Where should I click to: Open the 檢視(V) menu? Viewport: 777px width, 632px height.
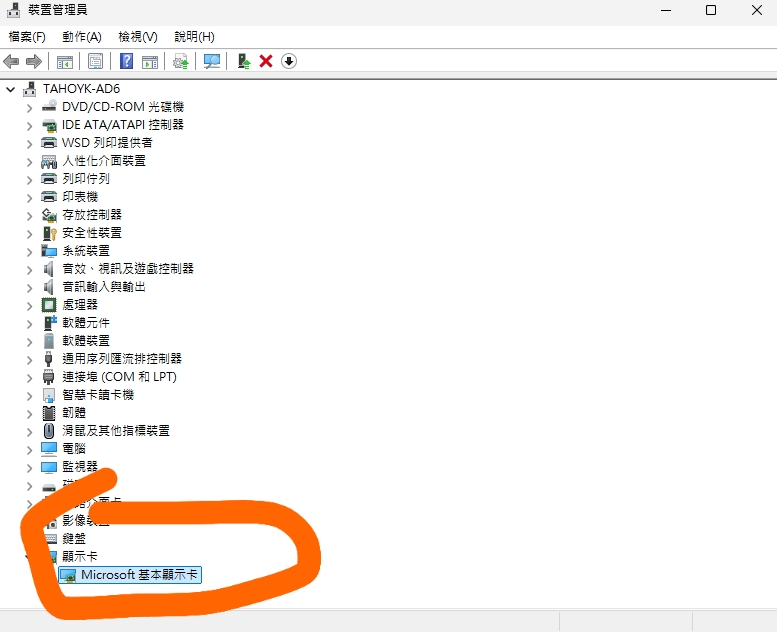[138, 37]
